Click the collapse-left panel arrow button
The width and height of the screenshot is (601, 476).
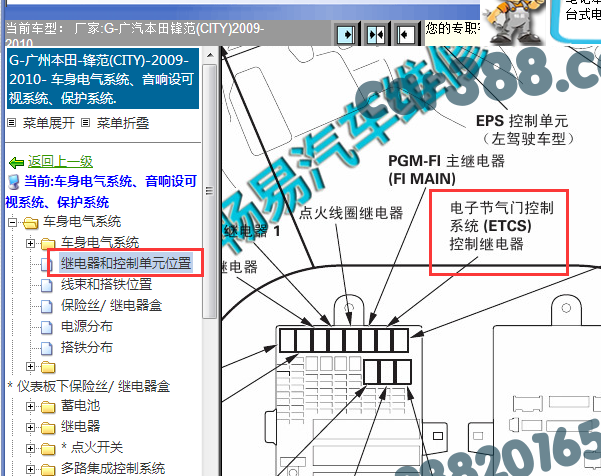coord(405,35)
